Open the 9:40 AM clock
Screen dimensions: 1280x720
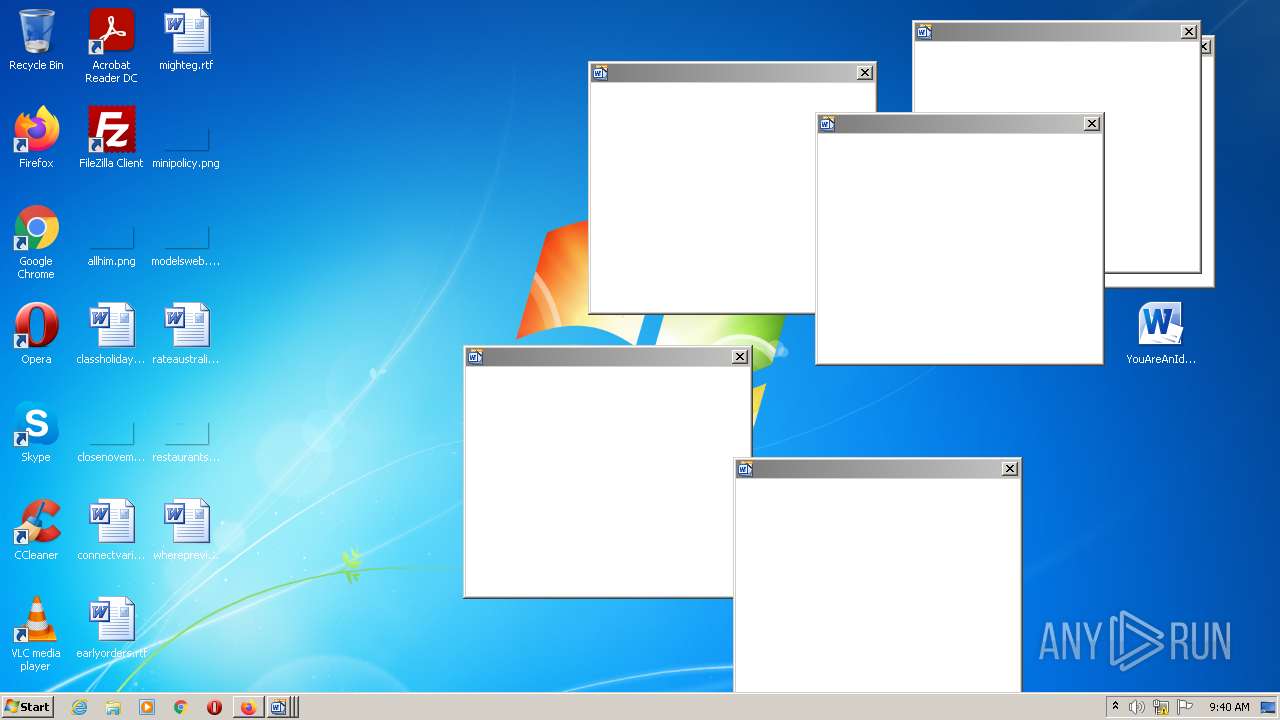point(1229,707)
